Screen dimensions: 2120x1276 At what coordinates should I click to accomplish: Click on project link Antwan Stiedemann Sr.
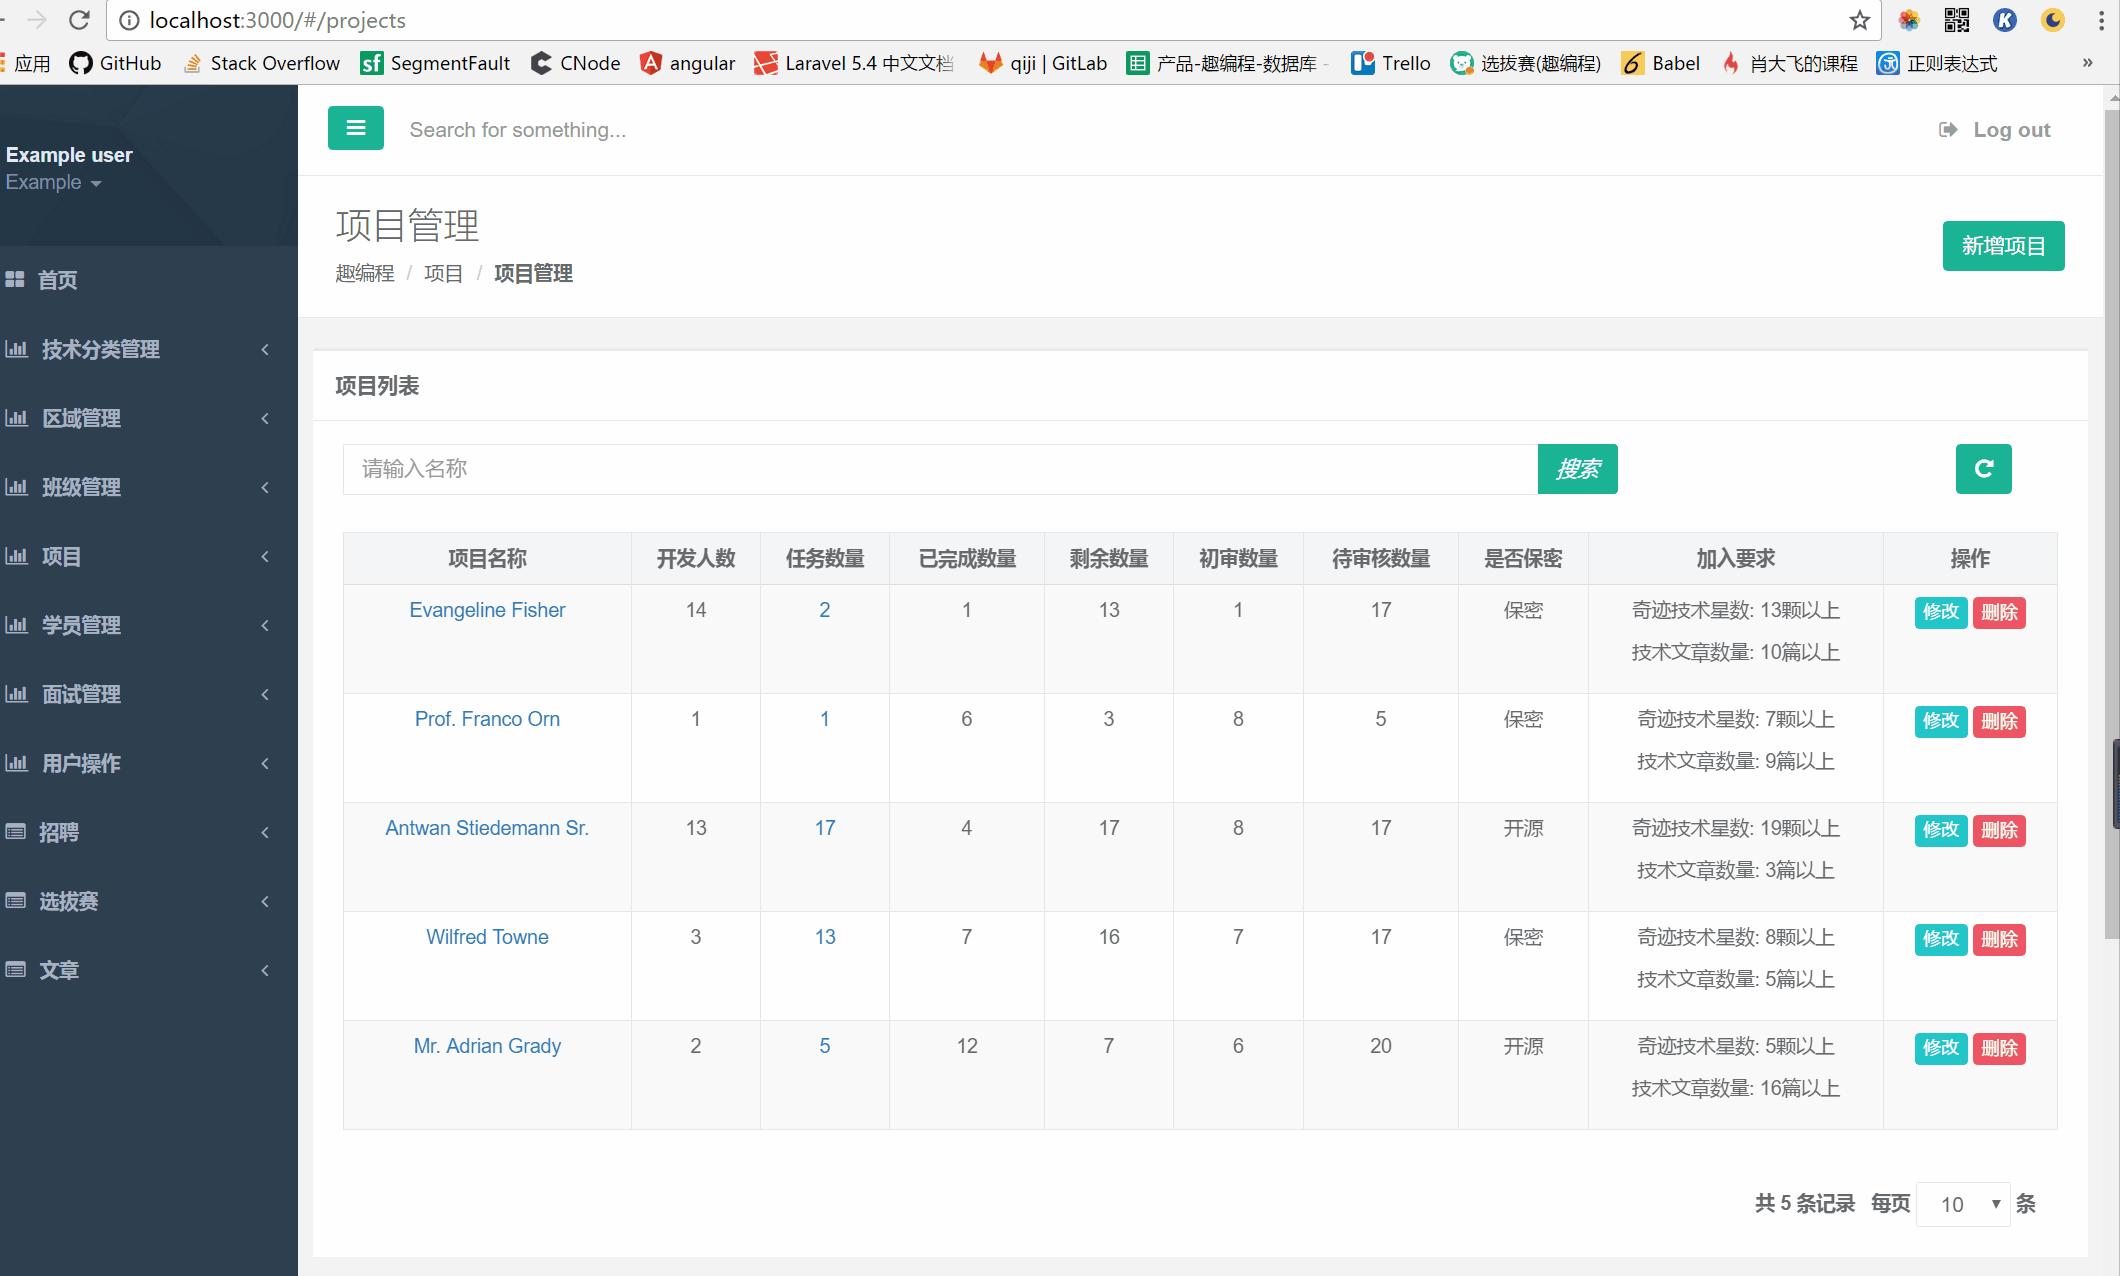point(485,826)
